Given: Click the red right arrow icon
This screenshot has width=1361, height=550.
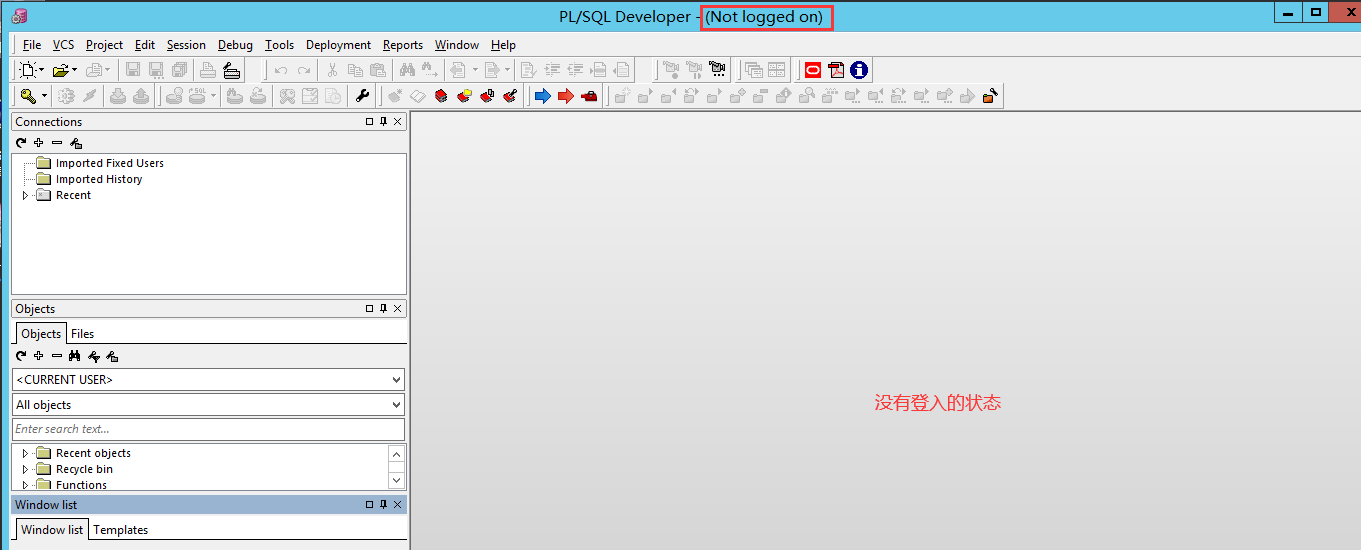Looking at the screenshot, I should pyautogui.click(x=565, y=96).
